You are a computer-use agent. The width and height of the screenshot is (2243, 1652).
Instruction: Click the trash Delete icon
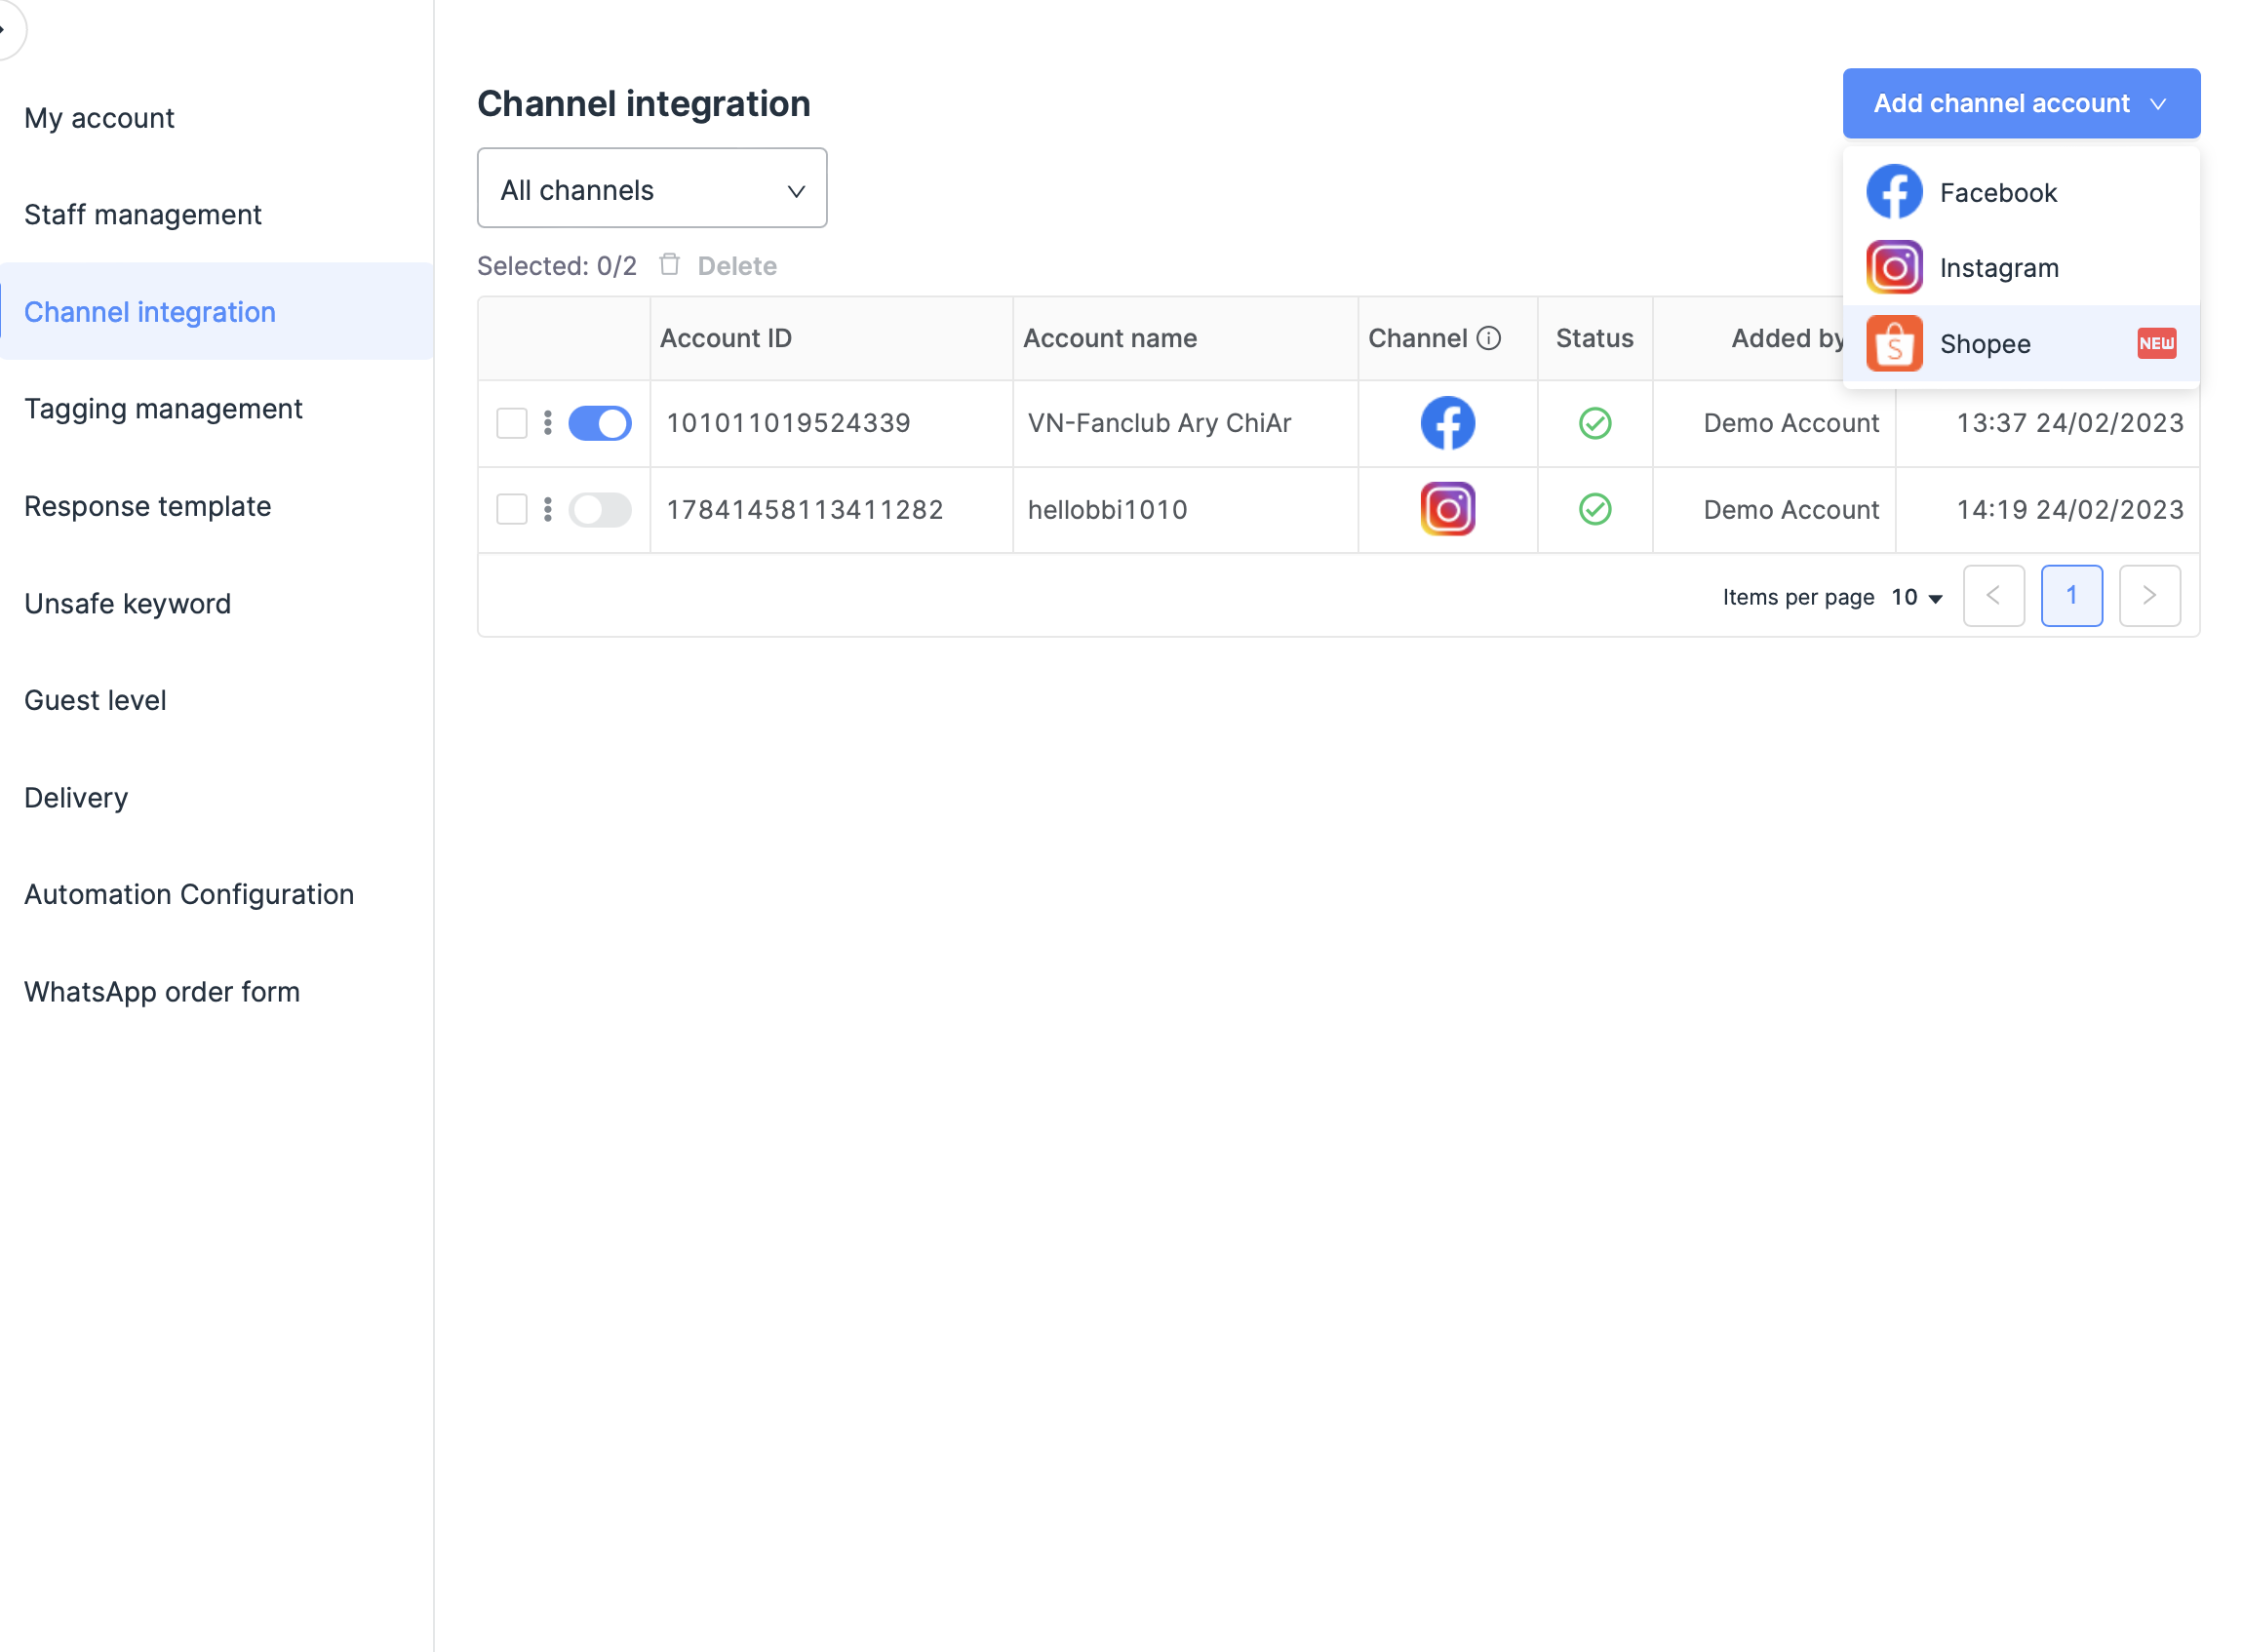pos(669,265)
